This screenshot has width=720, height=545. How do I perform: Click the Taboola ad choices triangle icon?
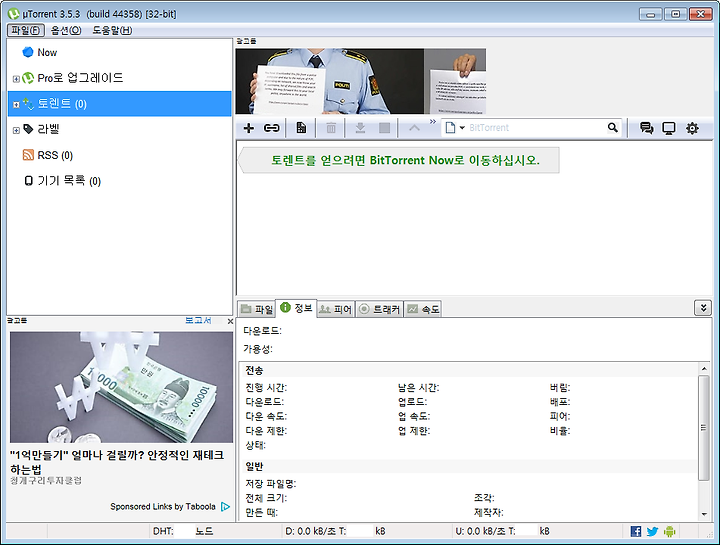click(x=225, y=506)
